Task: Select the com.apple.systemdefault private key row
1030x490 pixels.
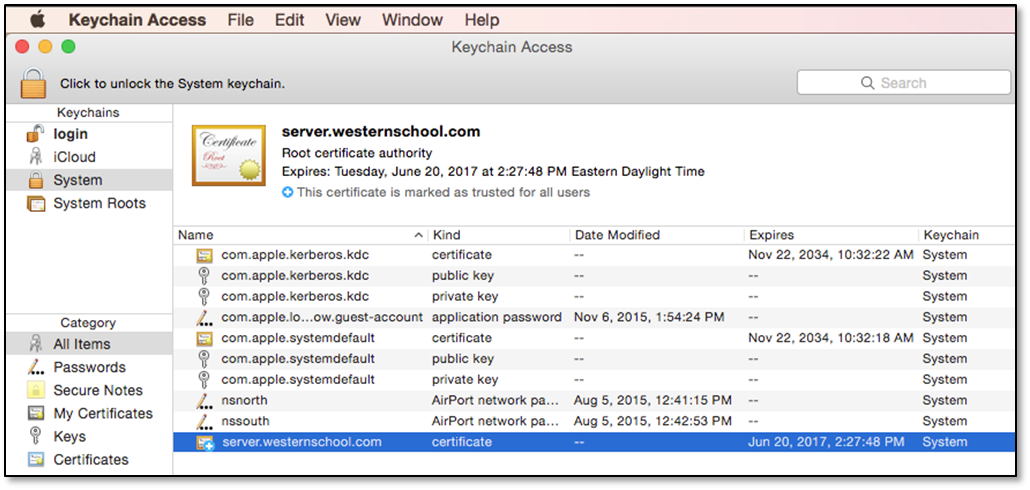Action: coord(594,380)
